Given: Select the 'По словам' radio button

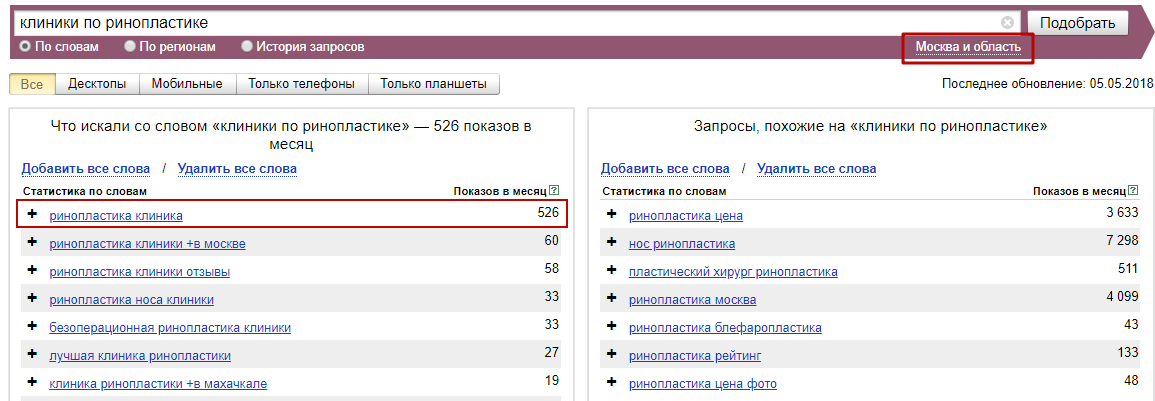Looking at the screenshot, I should tap(26, 46).
